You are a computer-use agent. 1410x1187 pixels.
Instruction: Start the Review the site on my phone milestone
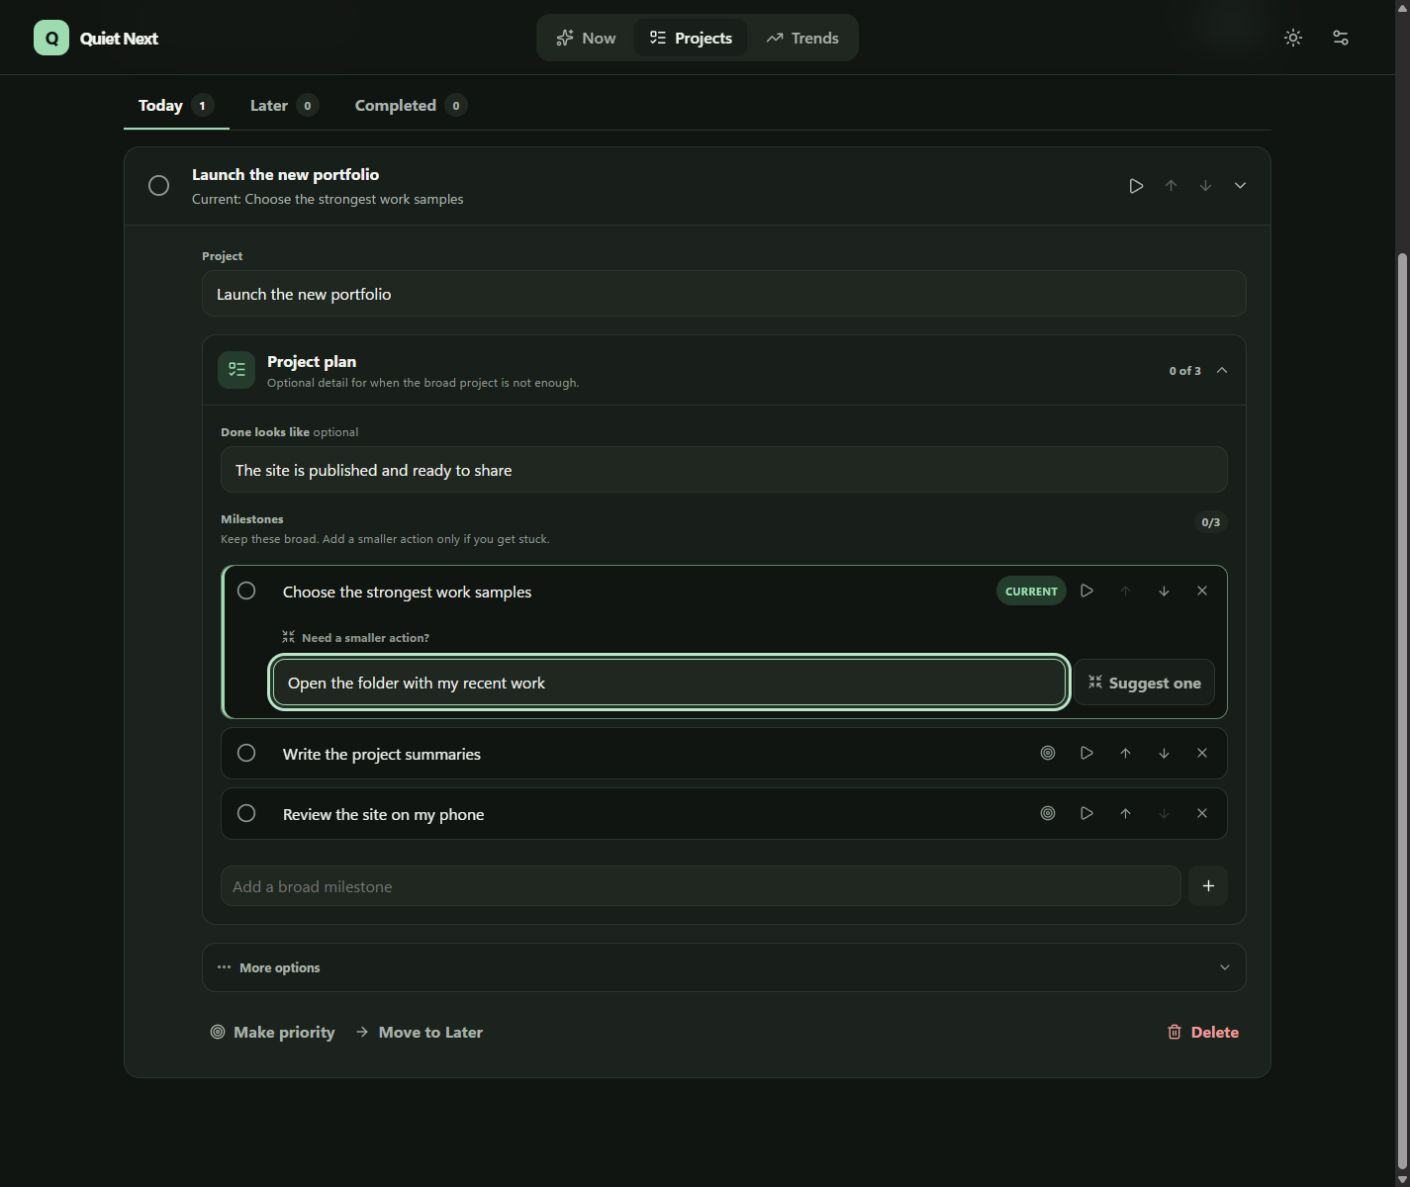click(1087, 814)
